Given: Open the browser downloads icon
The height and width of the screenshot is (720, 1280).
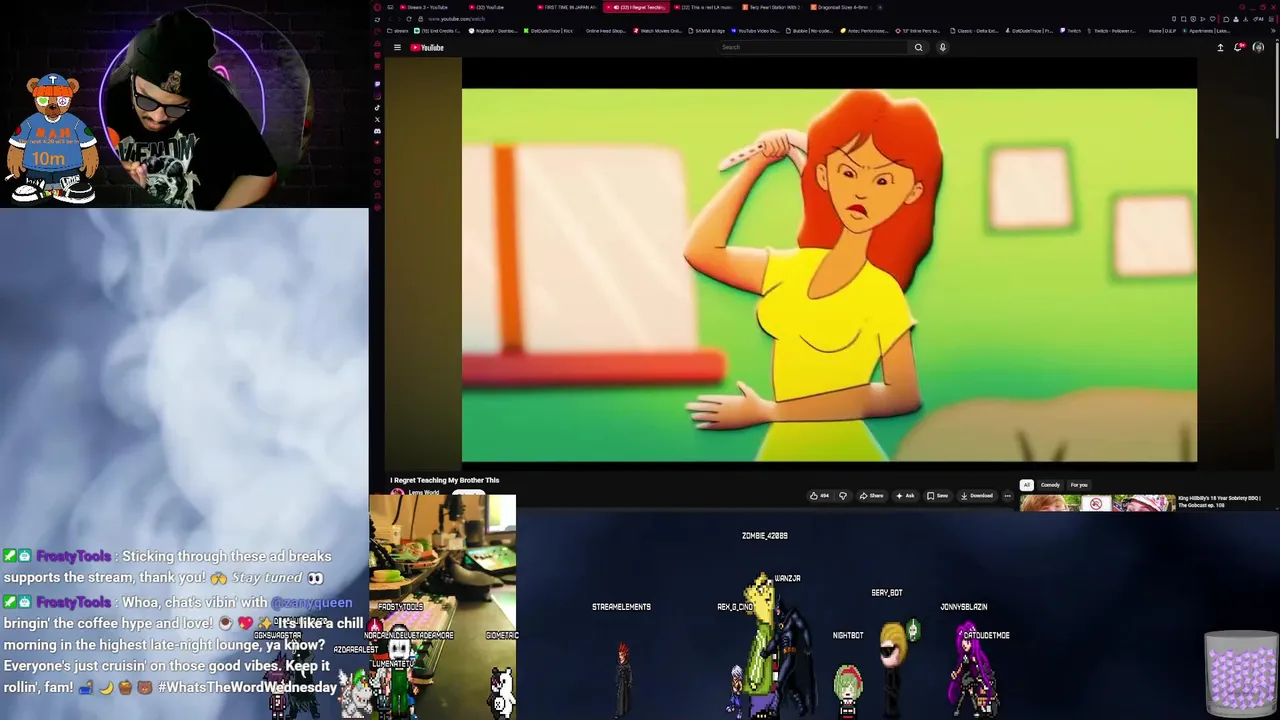Looking at the screenshot, I should point(1245,19).
